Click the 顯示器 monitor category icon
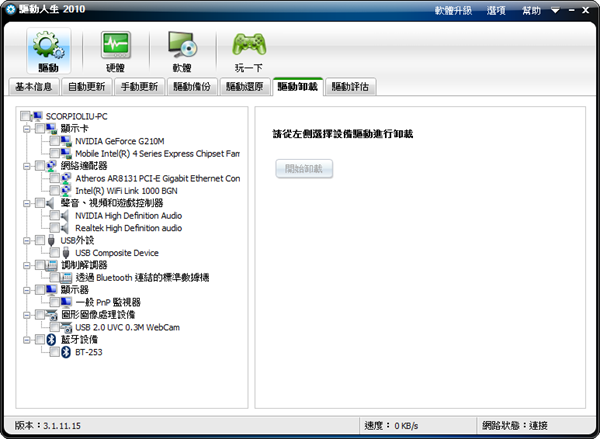Viewport: 600px width, 439px height. point(52,290)
